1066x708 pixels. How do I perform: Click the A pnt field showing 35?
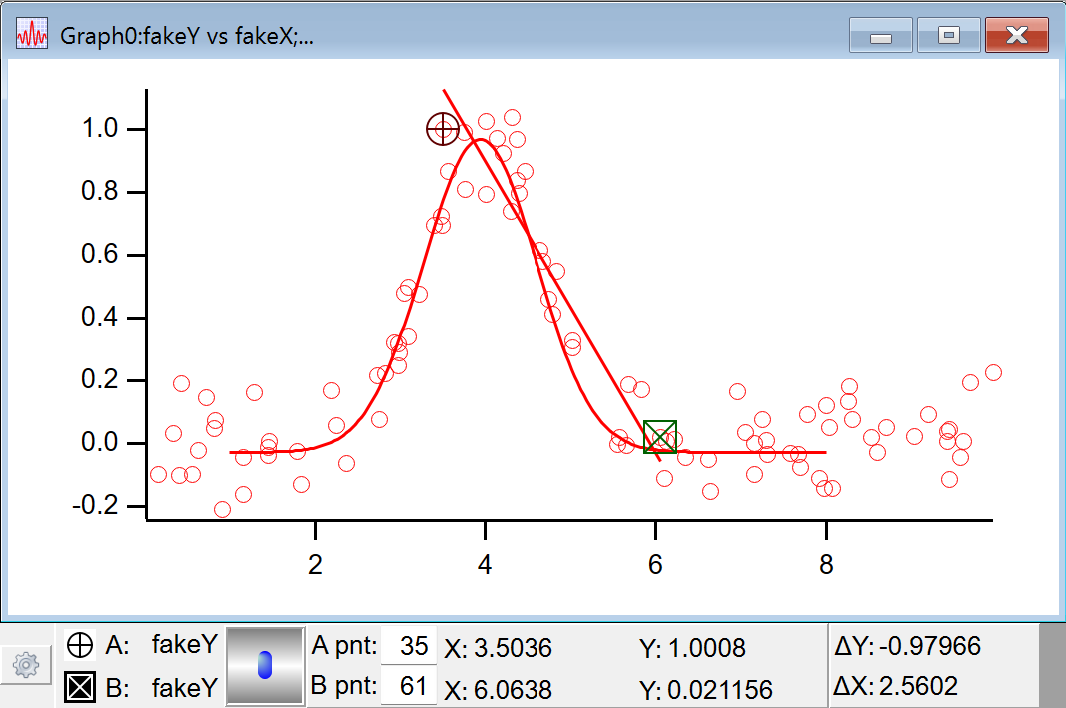click(x=409, y=647)
